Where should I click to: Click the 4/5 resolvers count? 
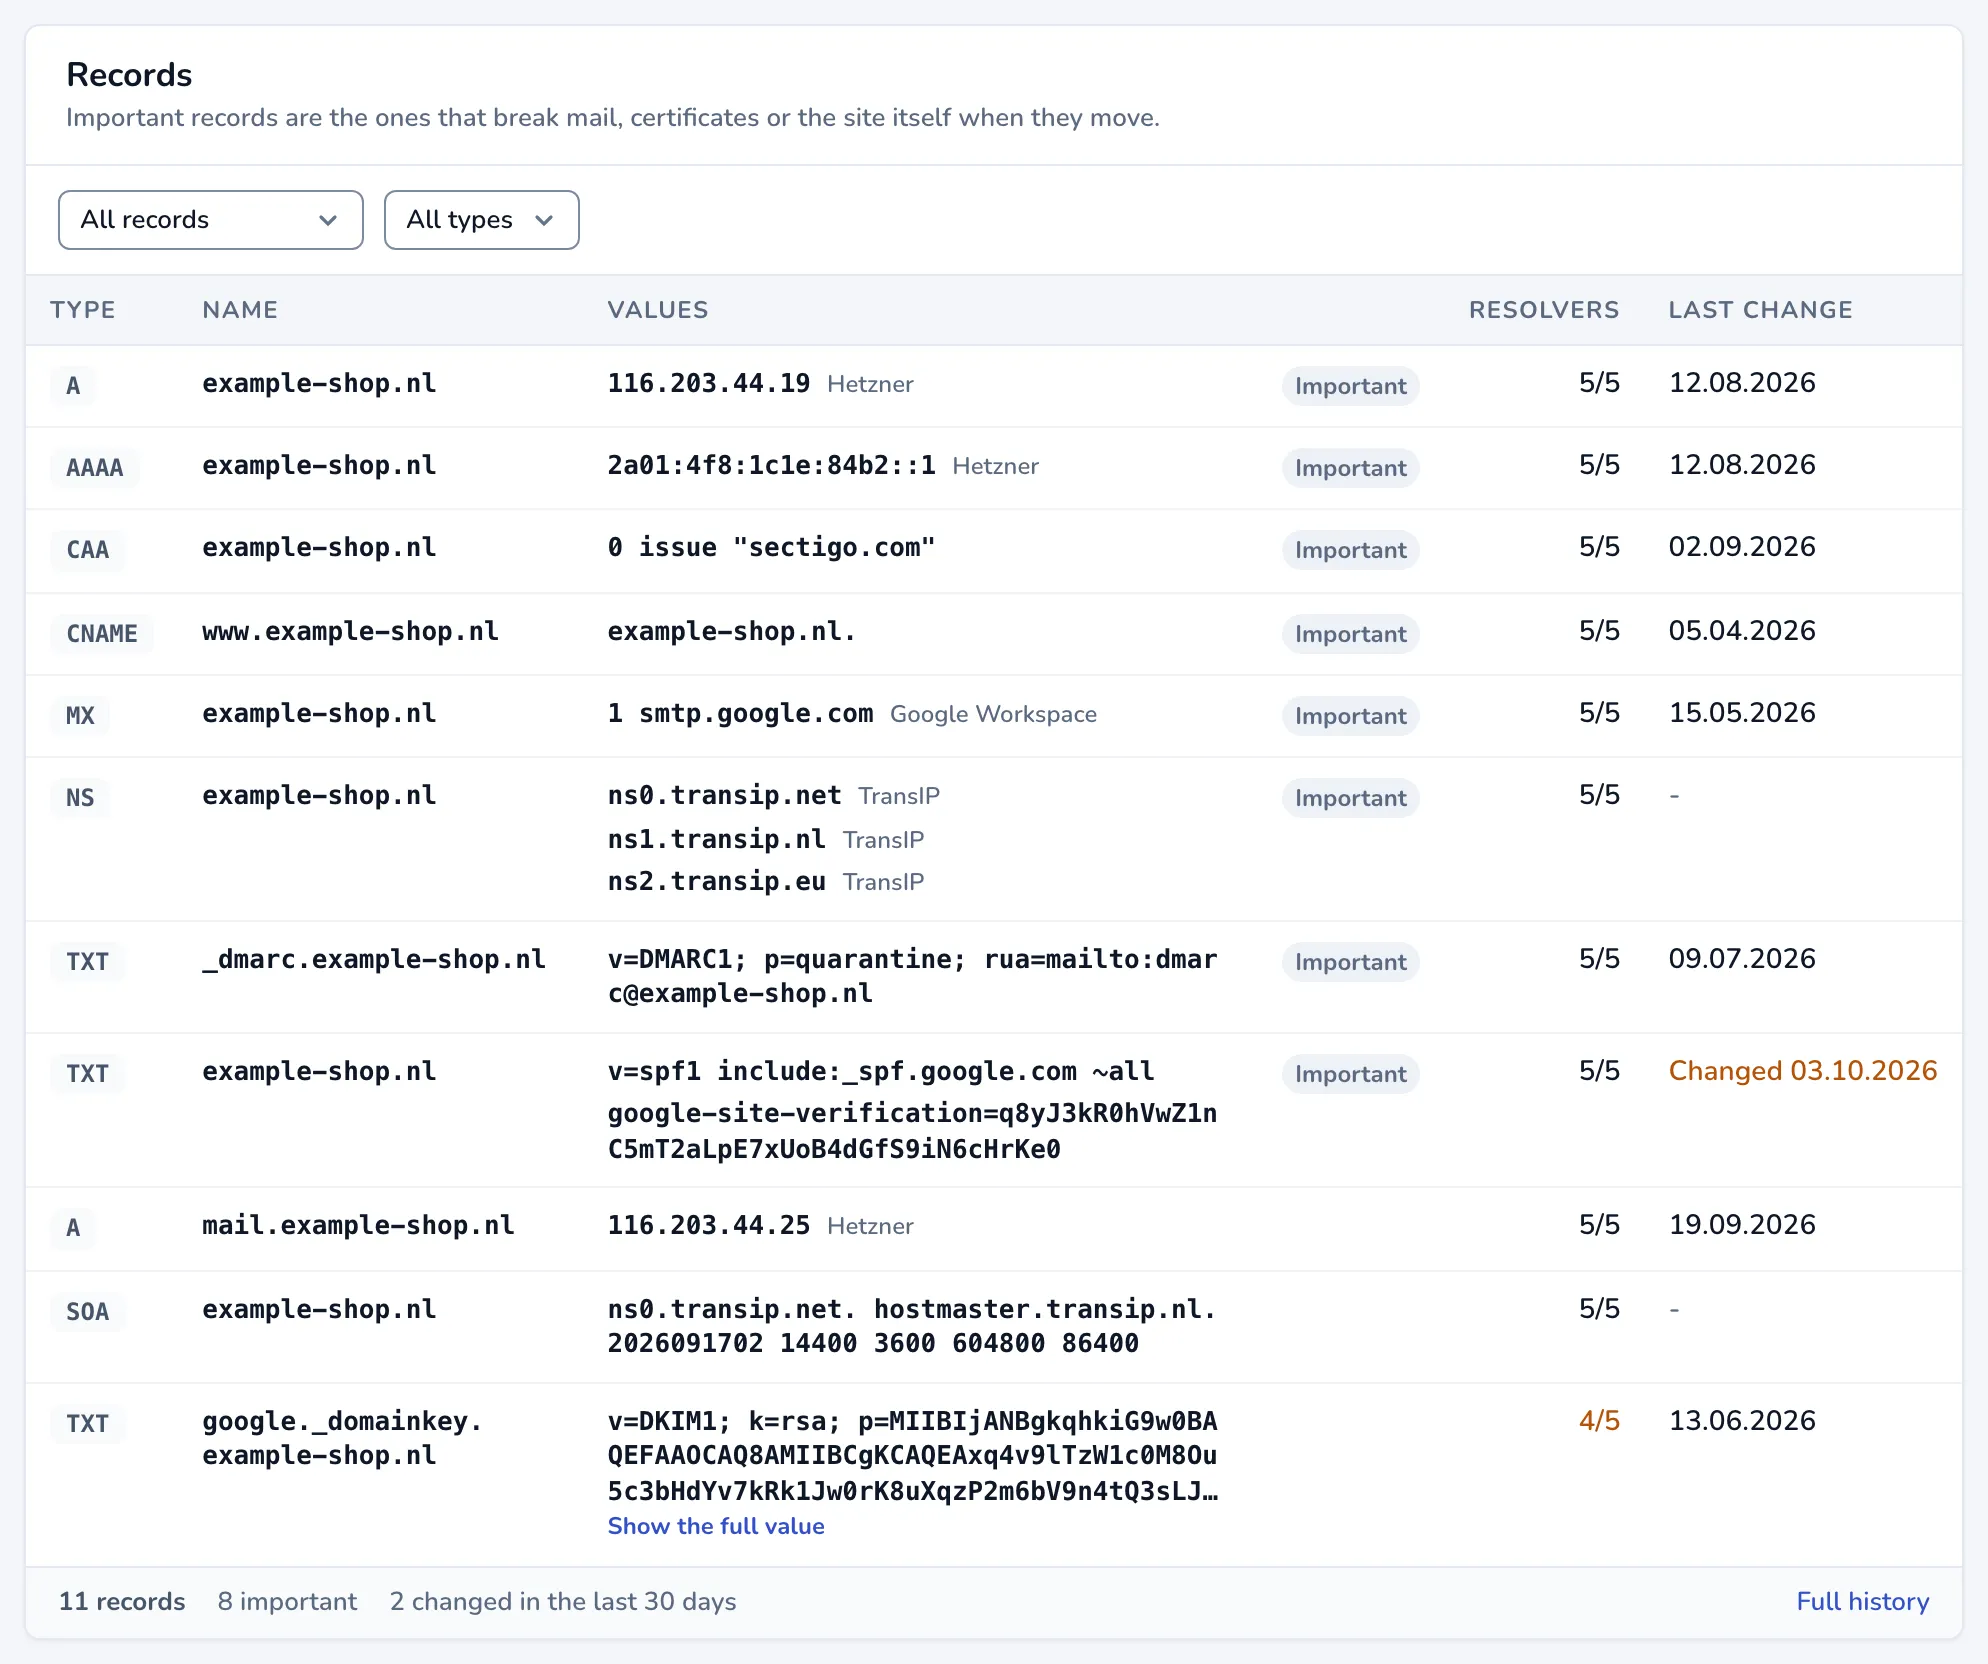click(x=1599, y=1421)
